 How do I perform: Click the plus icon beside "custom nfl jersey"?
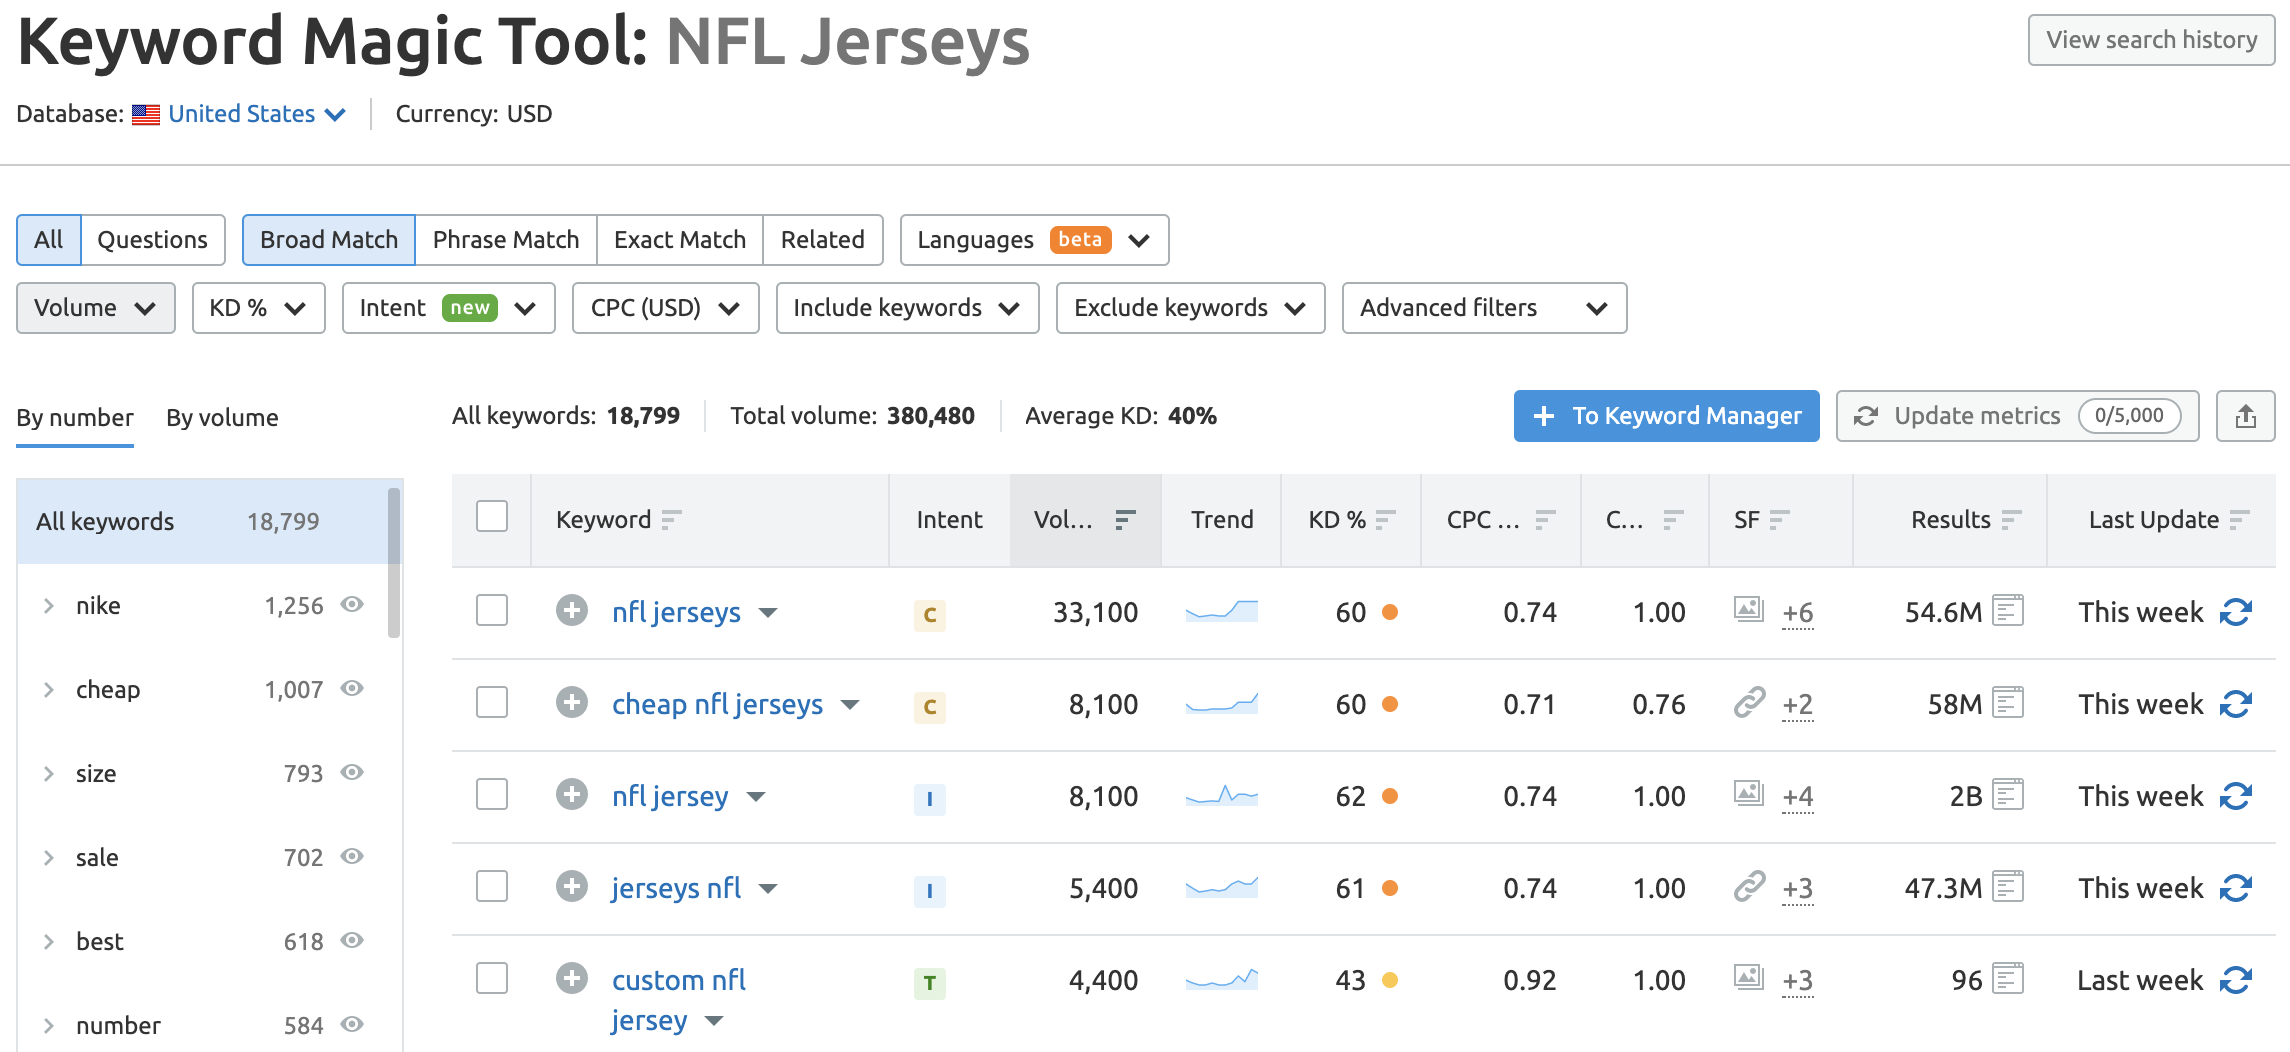[572, 979]
